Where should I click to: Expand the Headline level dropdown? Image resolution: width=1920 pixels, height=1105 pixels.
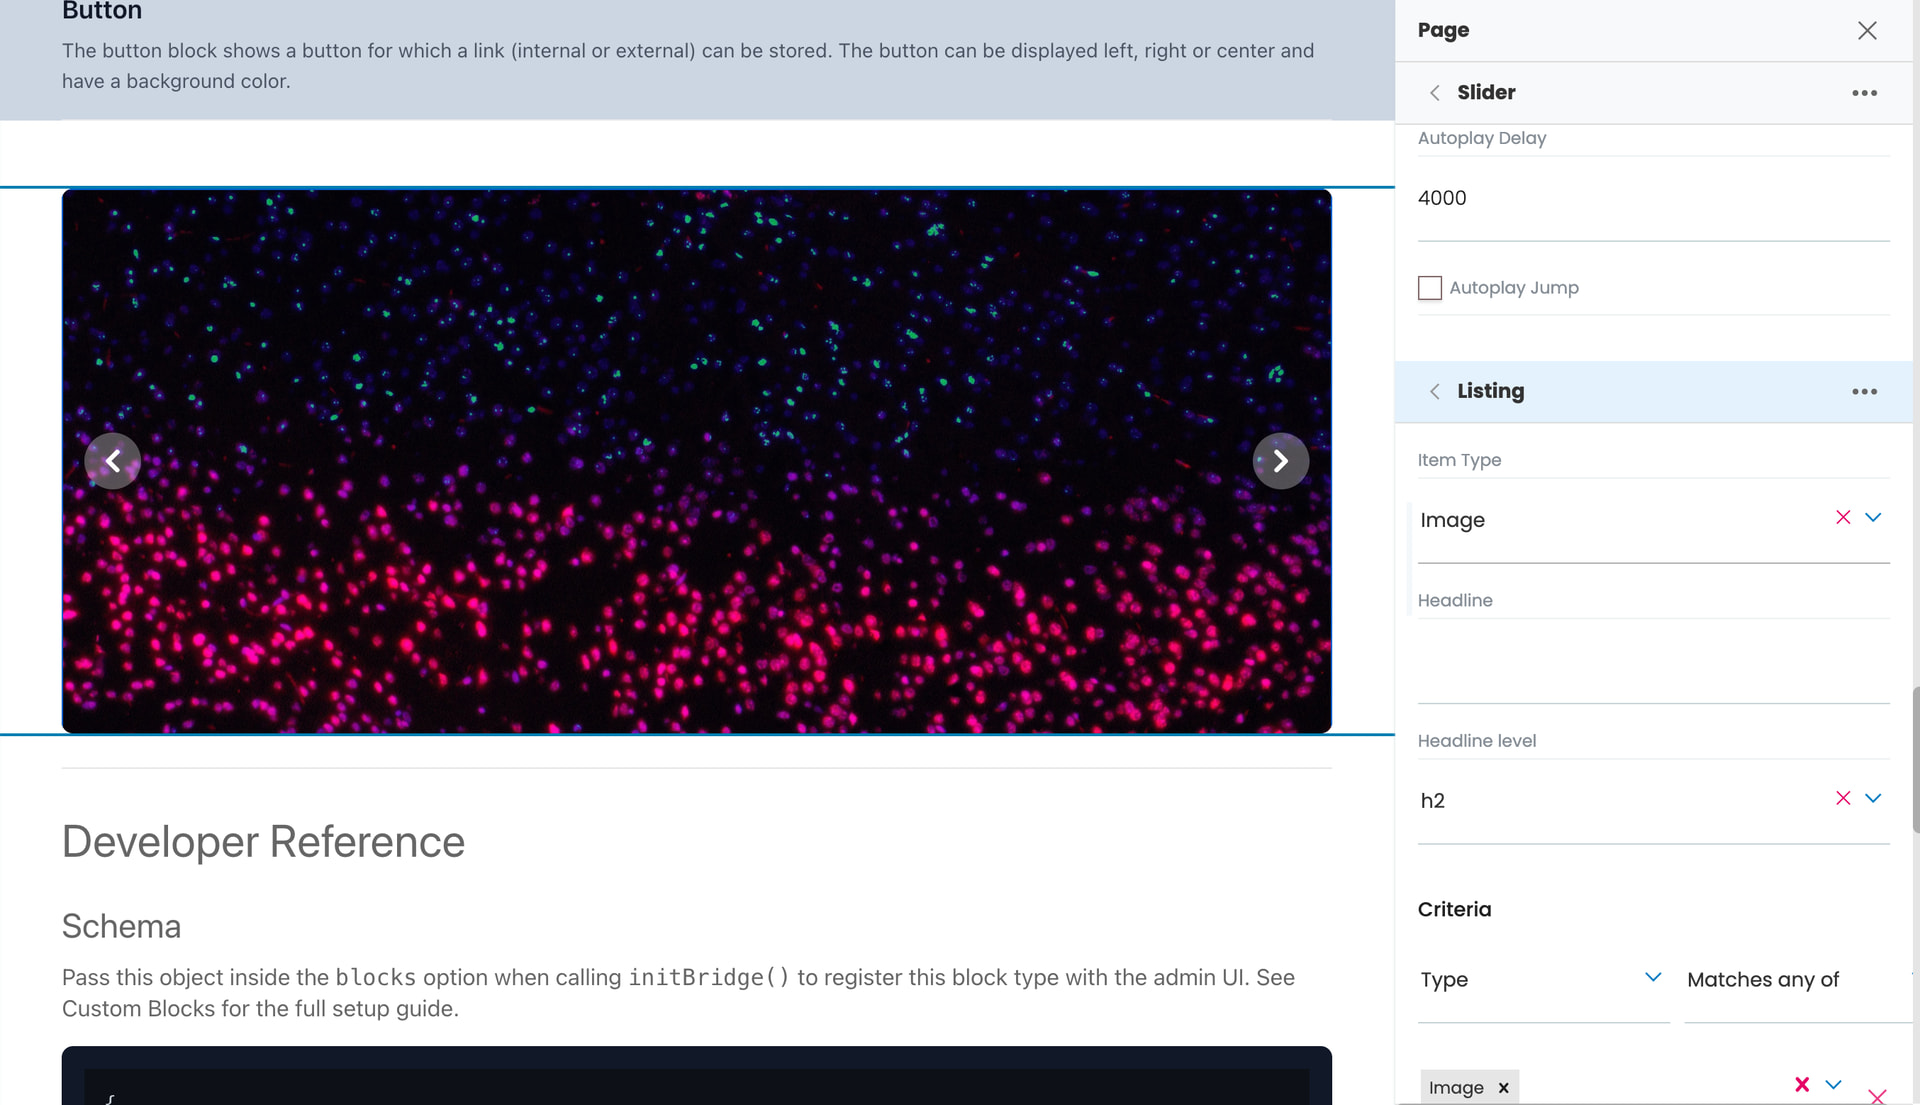click(1873, 798)
